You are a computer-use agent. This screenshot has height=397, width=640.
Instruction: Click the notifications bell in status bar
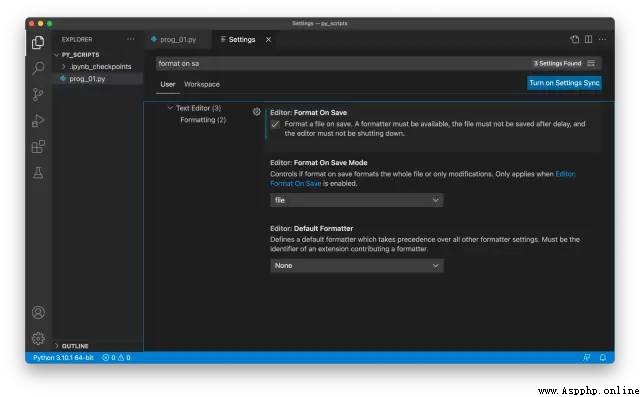pos(603,357)
